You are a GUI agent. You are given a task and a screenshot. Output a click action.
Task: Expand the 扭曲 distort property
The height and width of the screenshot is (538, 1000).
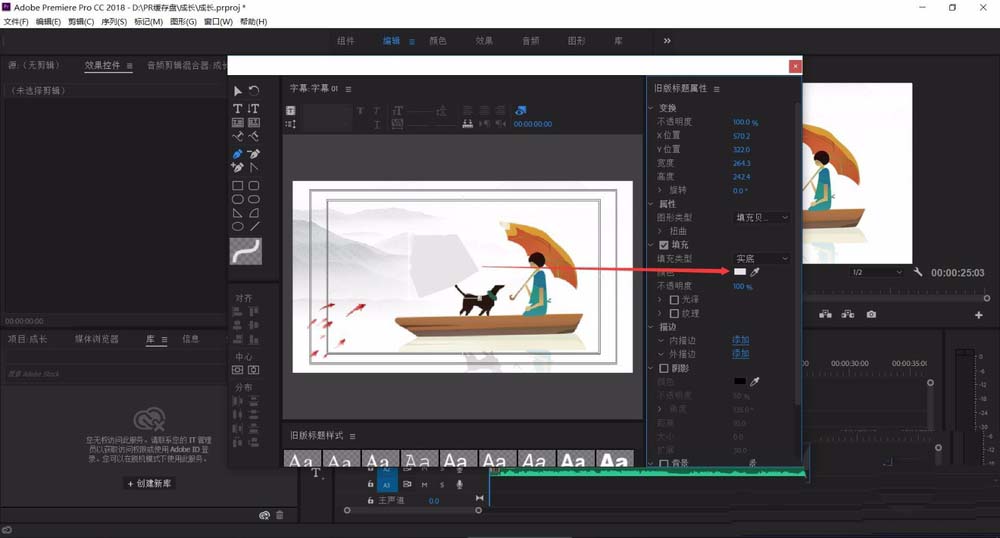pyautogui.click(x=660, y=231)
